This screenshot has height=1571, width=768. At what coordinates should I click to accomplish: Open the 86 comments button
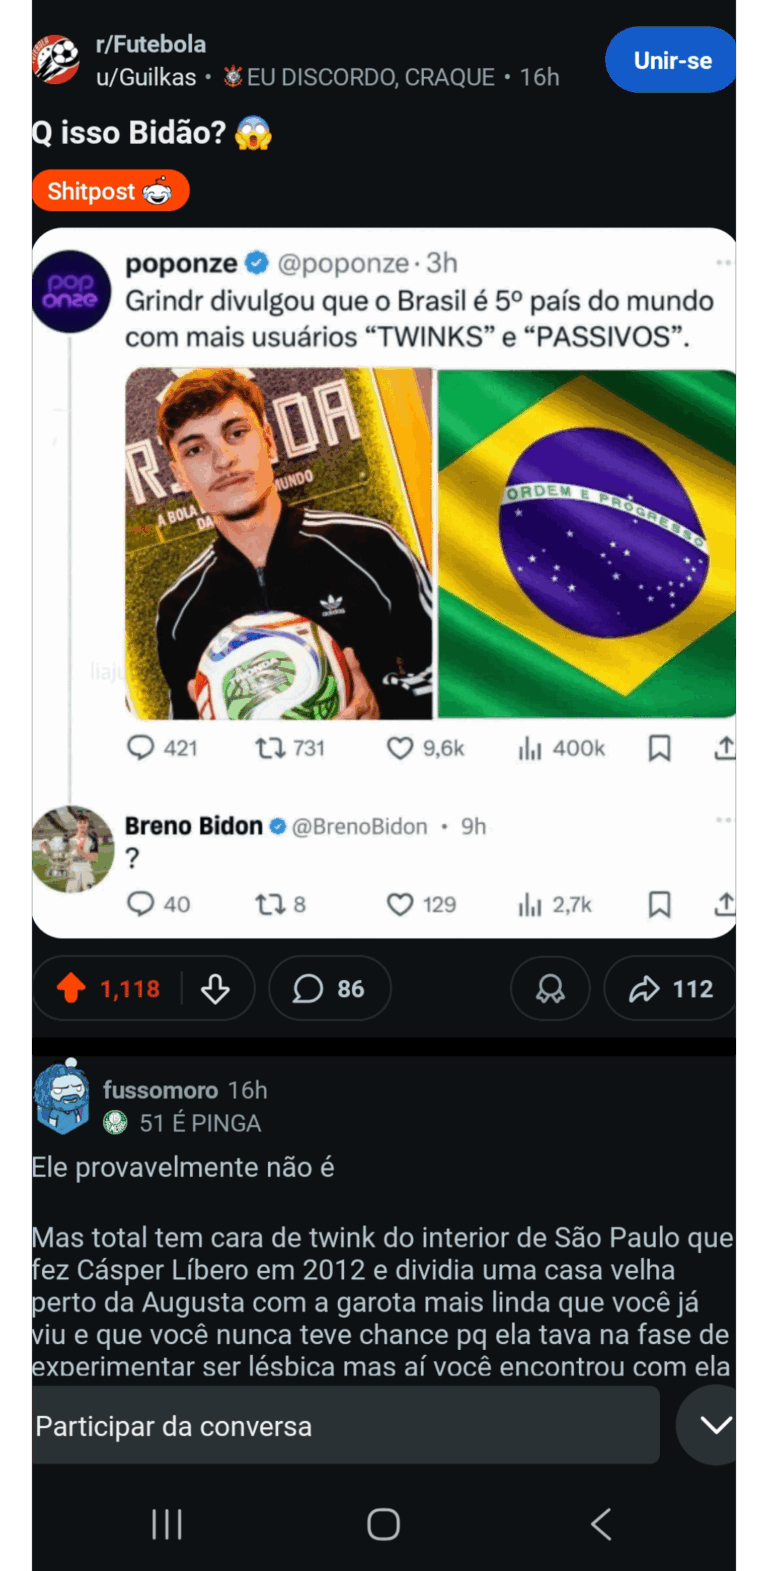point(329,989)
